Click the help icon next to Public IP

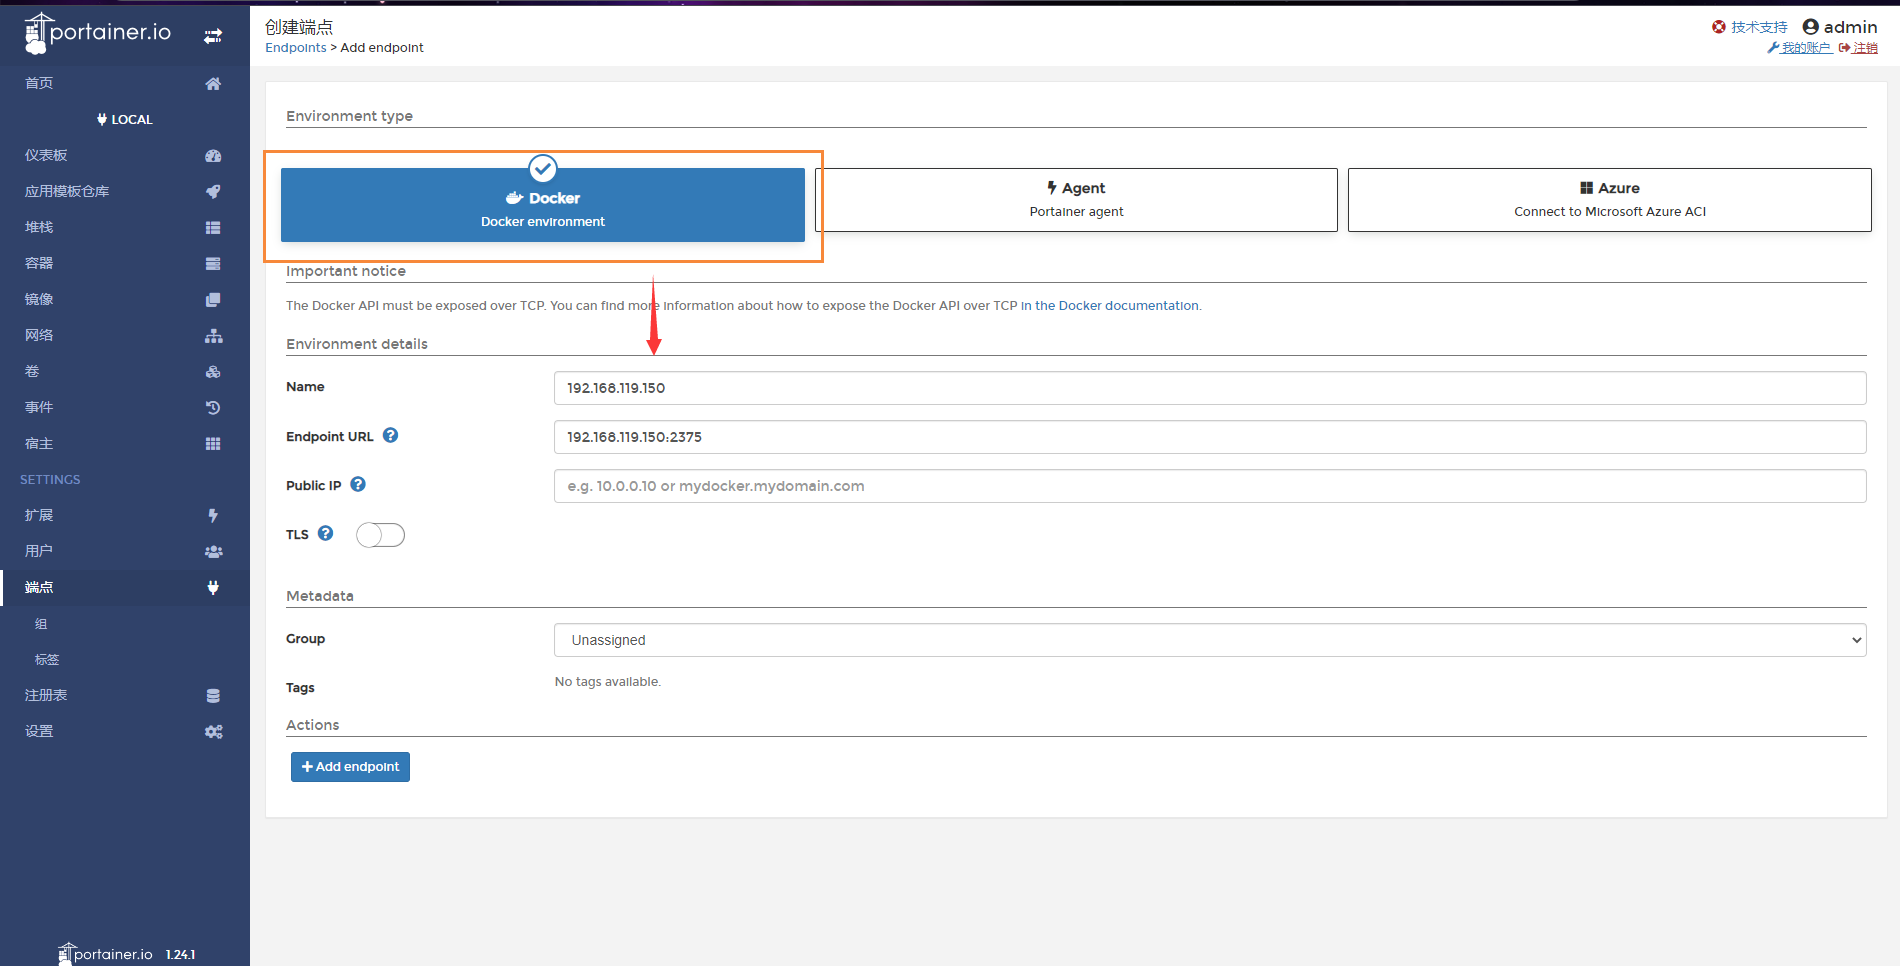point(358,484)
